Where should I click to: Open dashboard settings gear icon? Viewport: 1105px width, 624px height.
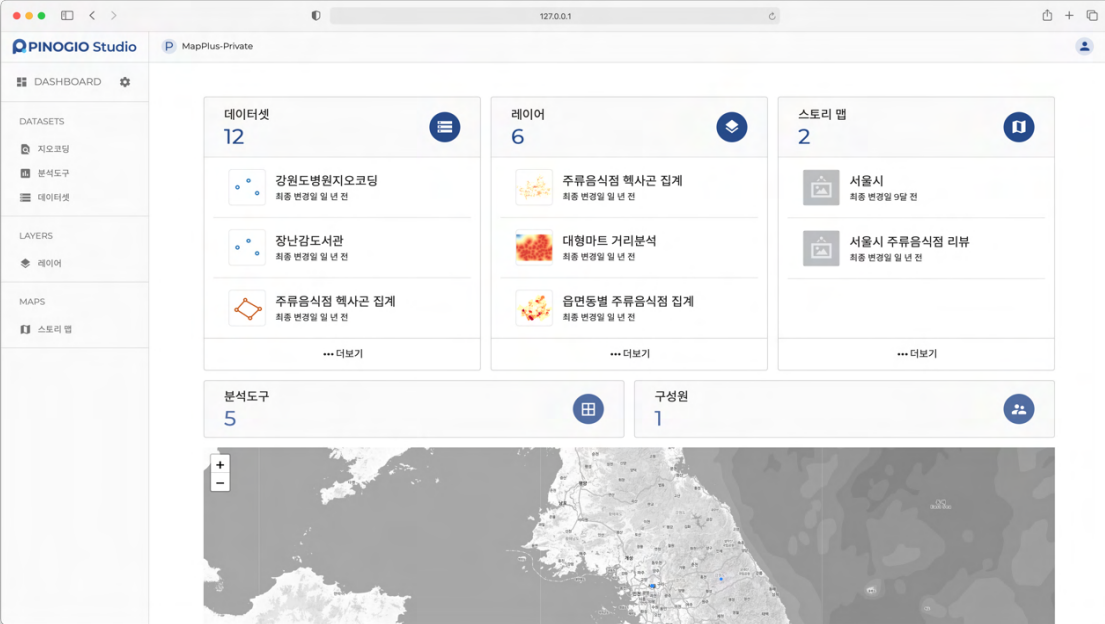click(125, 82)
